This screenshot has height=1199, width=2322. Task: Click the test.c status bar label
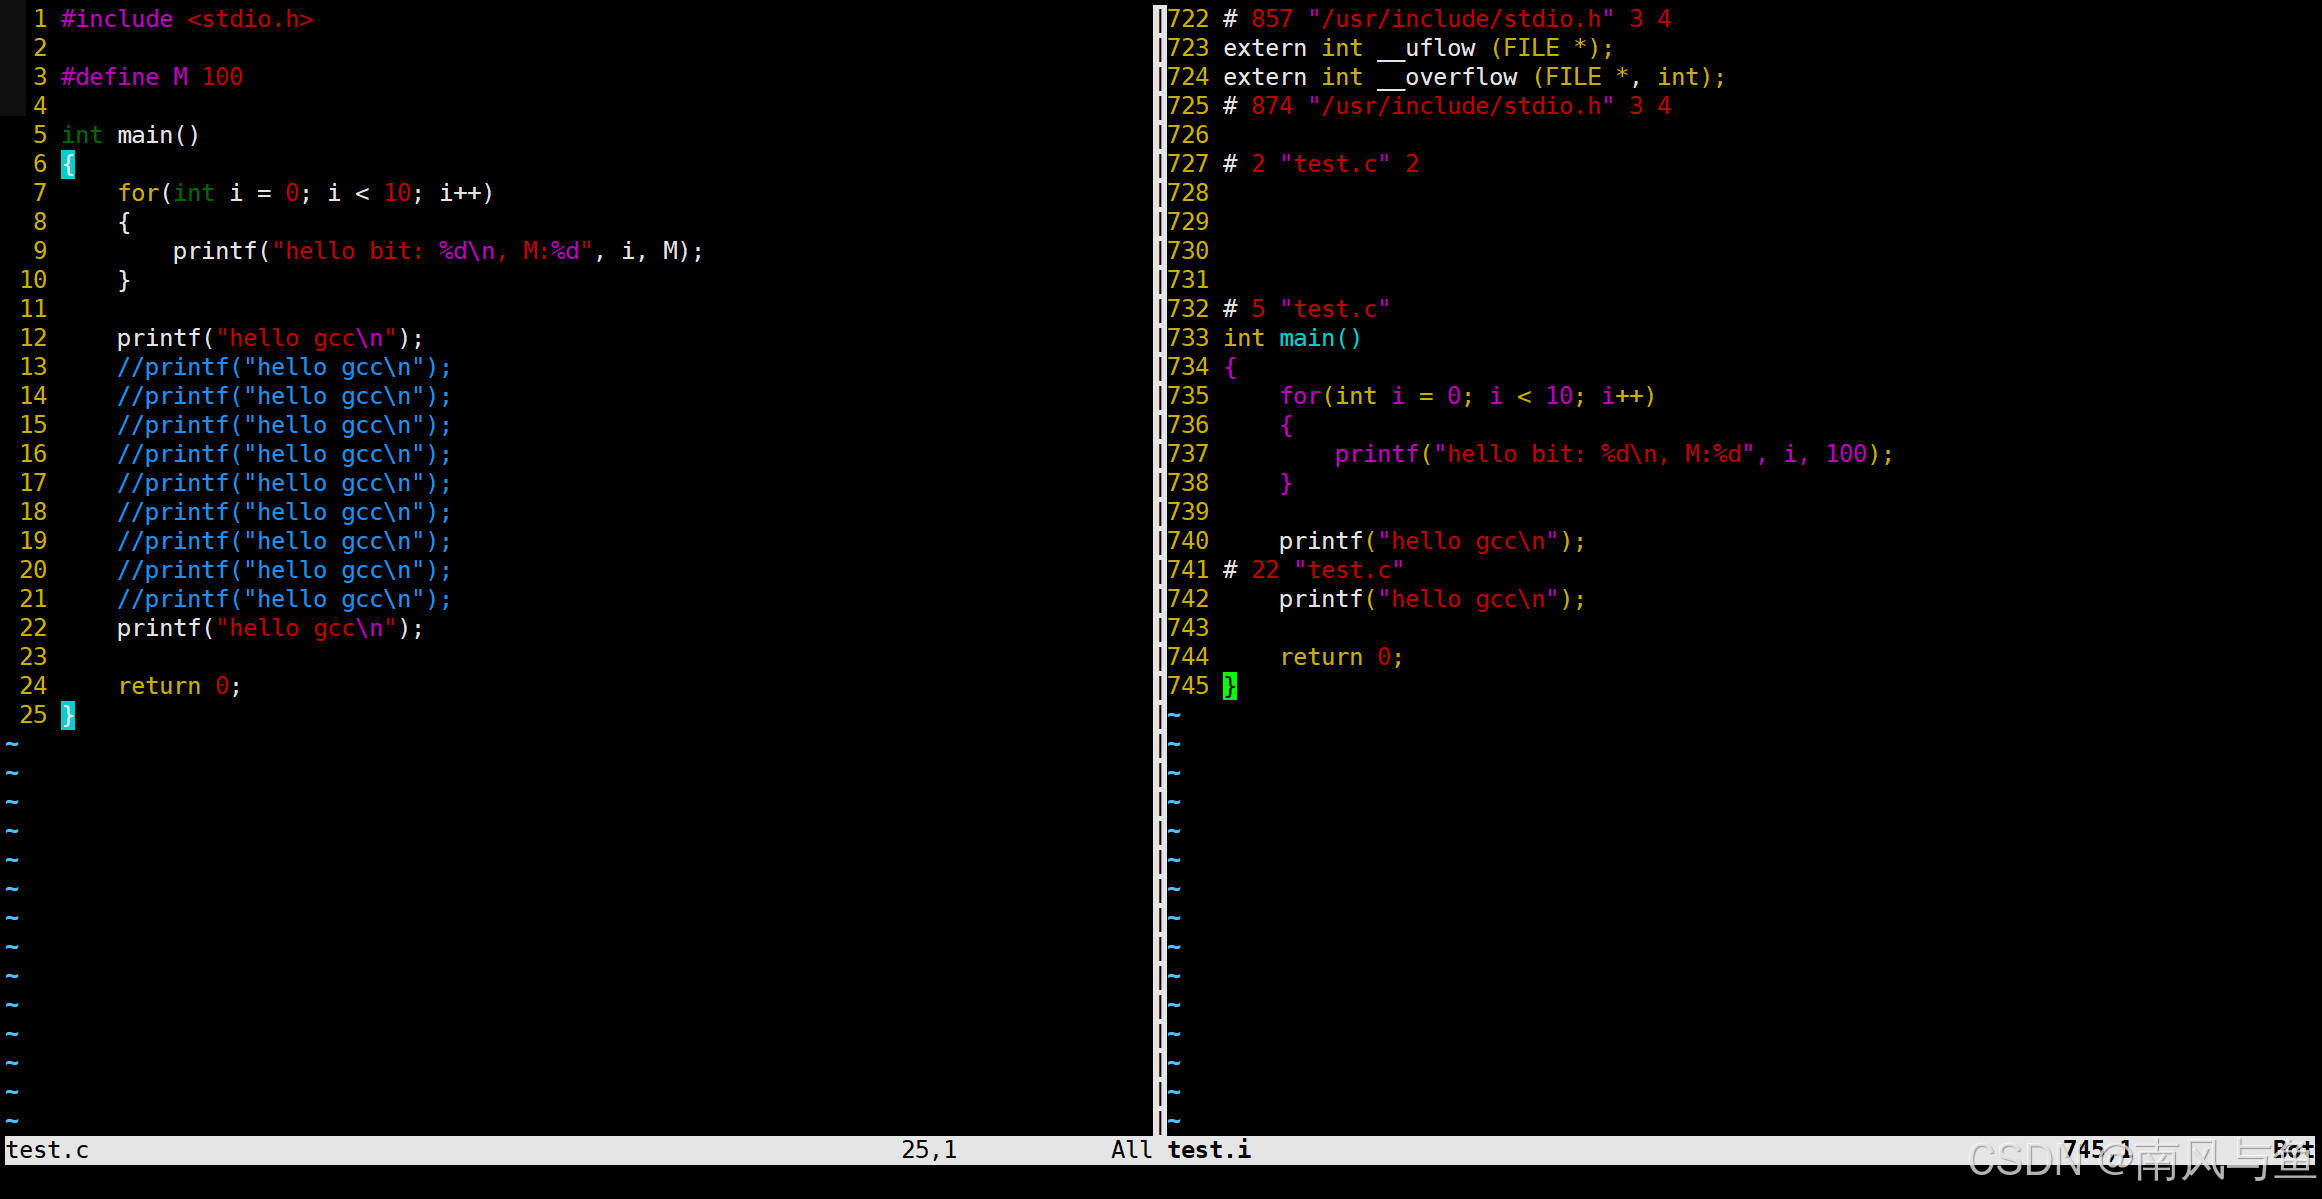coord(47,1150)
